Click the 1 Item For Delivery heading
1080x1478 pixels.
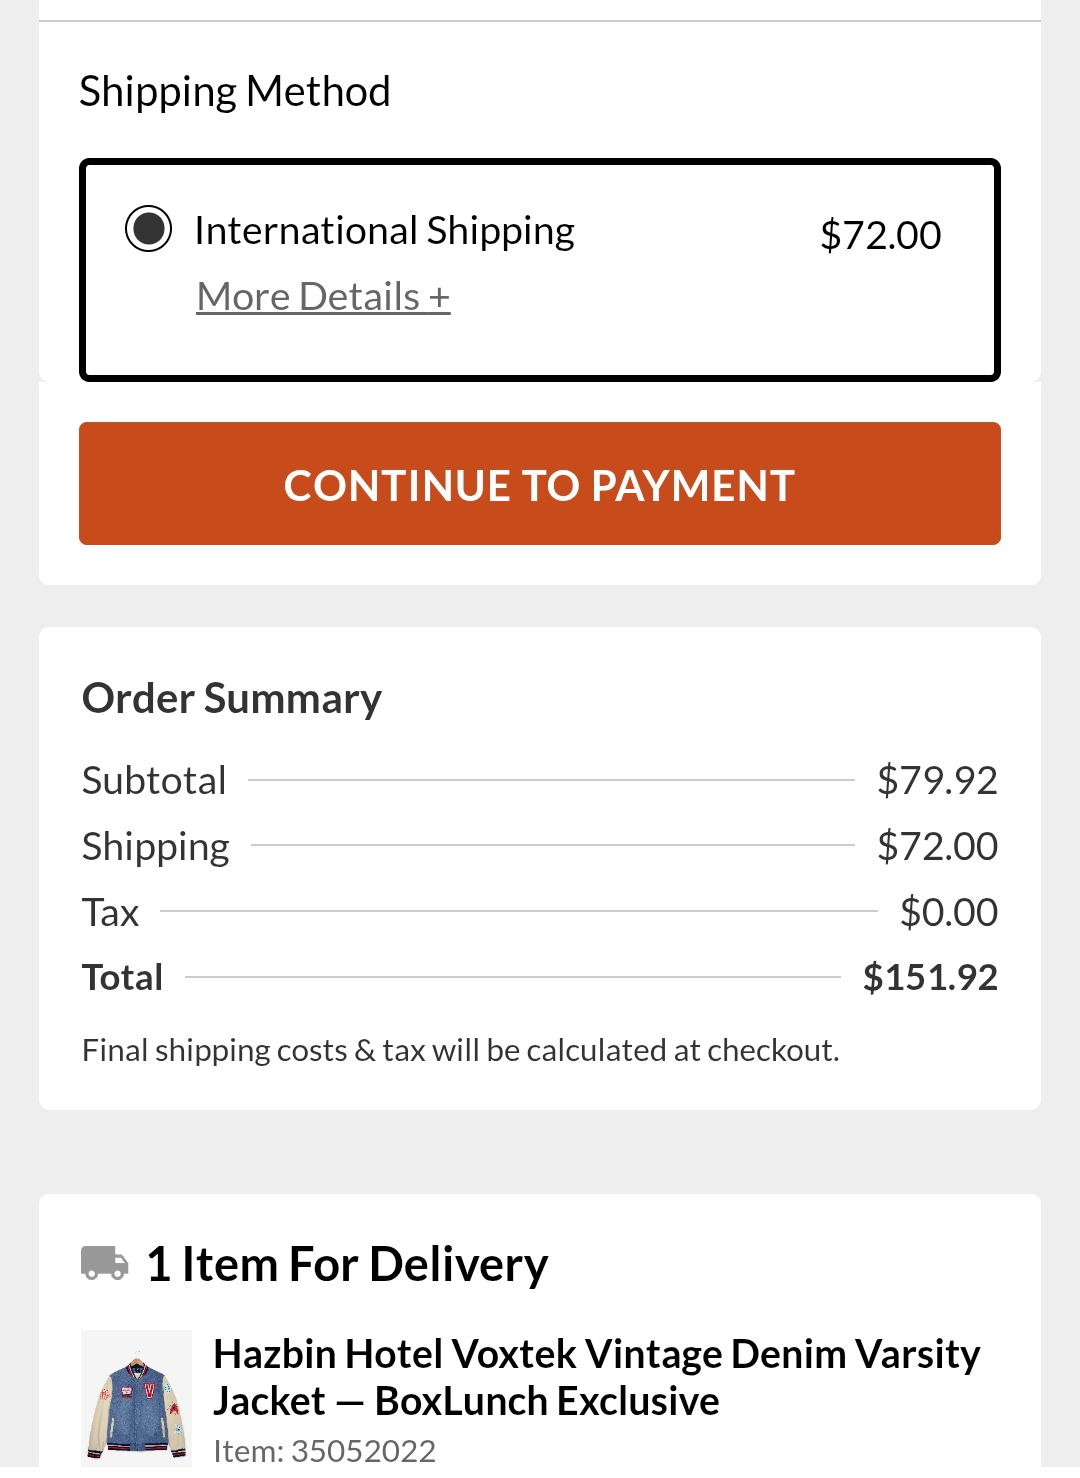tap(347, 1265)
